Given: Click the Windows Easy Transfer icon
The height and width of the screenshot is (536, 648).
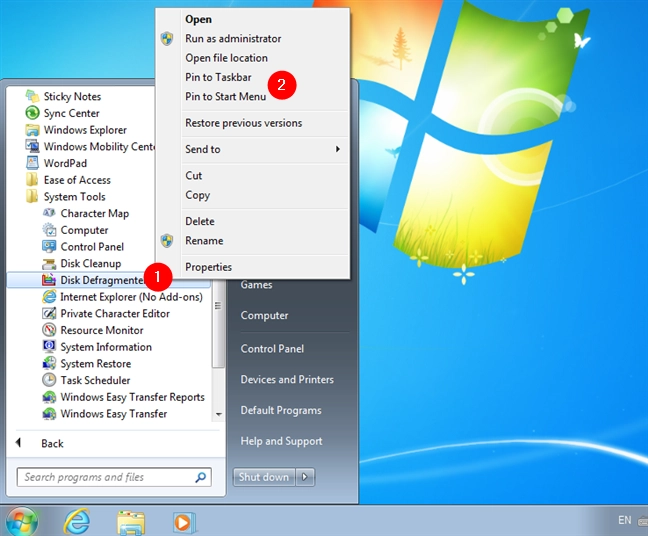Looking at the screenshot, I should pos(49,413).
